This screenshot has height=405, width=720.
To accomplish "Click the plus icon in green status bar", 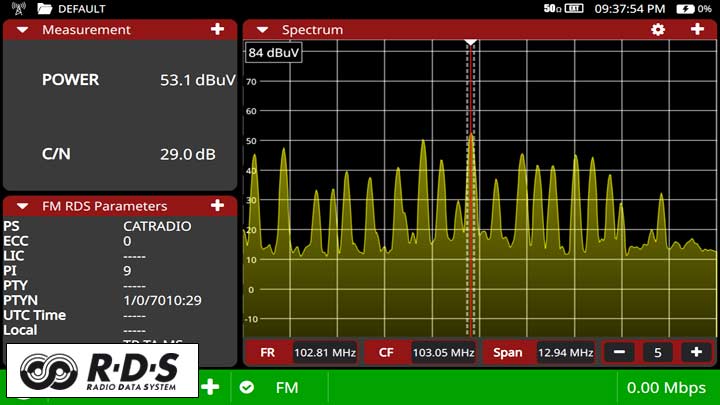I will (210, 387).
